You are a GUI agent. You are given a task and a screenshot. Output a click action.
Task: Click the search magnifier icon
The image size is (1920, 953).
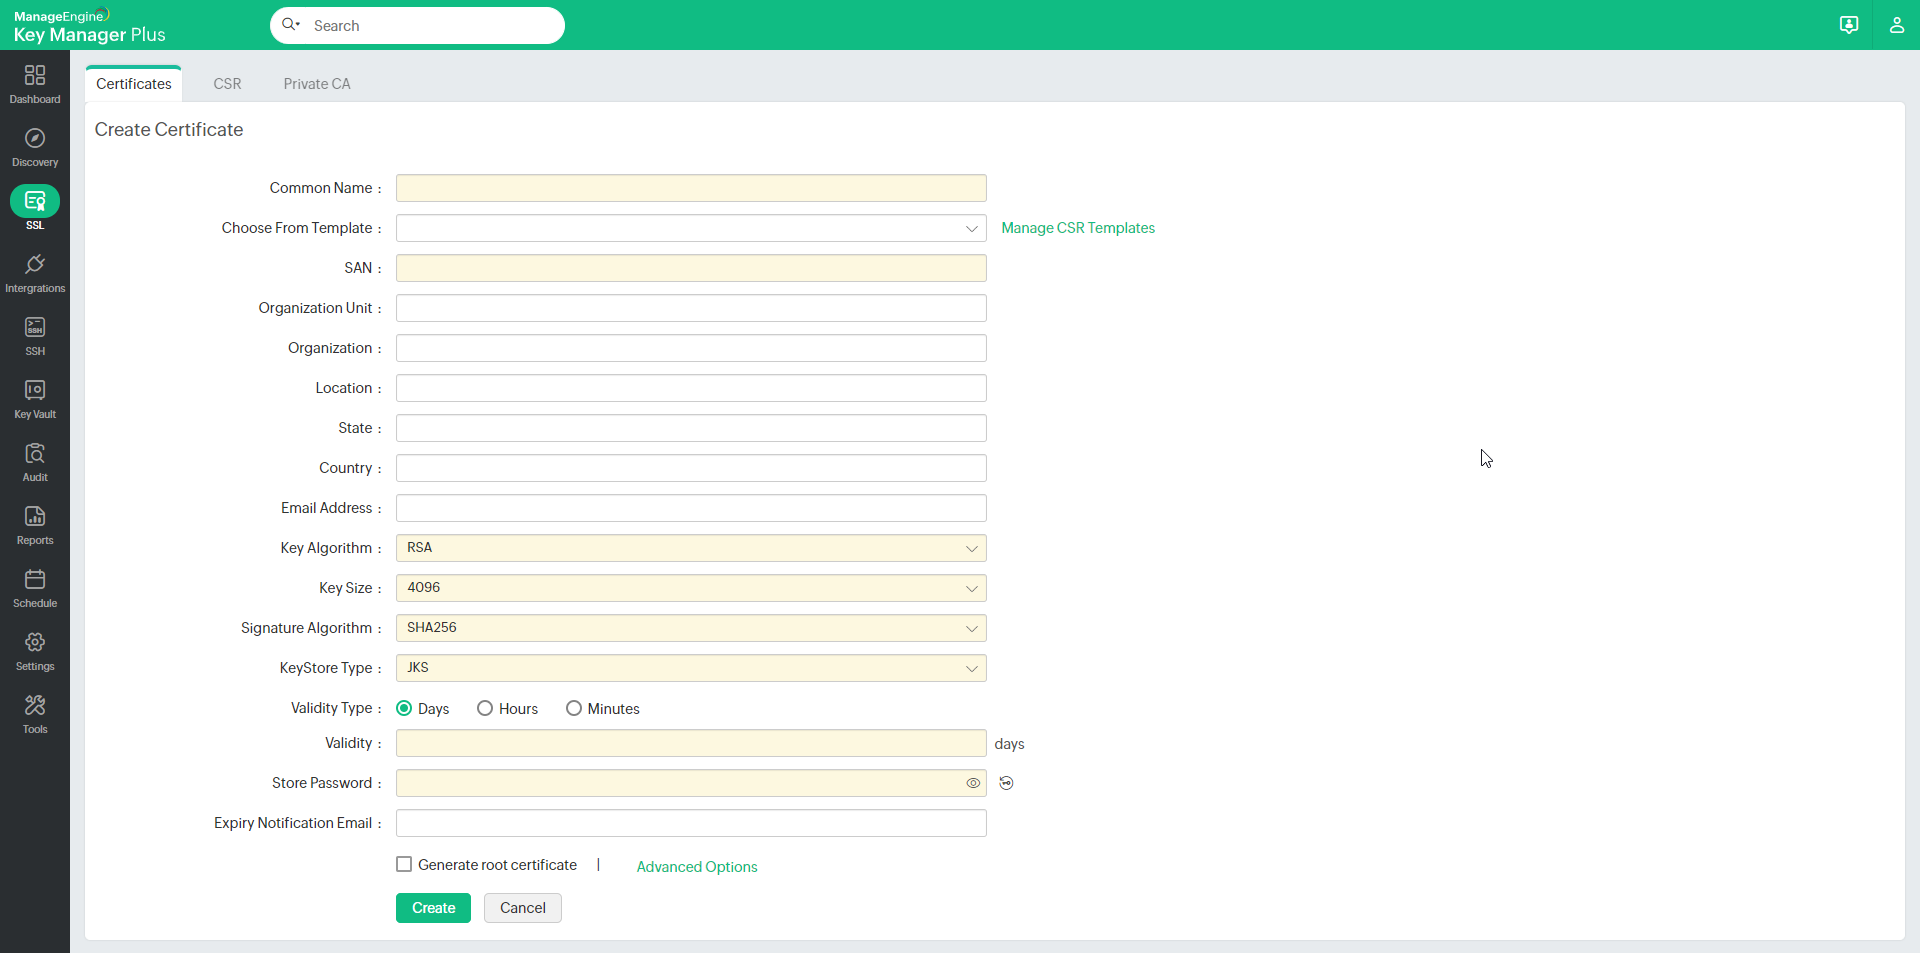pyautogui.click(x=291, y=25)
